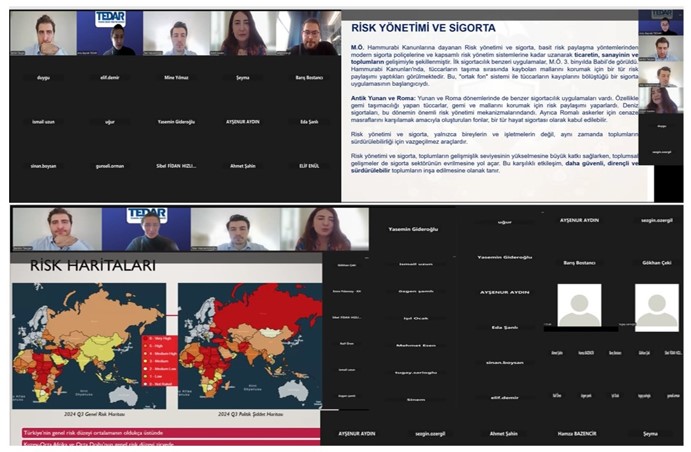
Task: Click AYŞENUR AYDIN in the top-left gallery
Action: pos(243,122)
